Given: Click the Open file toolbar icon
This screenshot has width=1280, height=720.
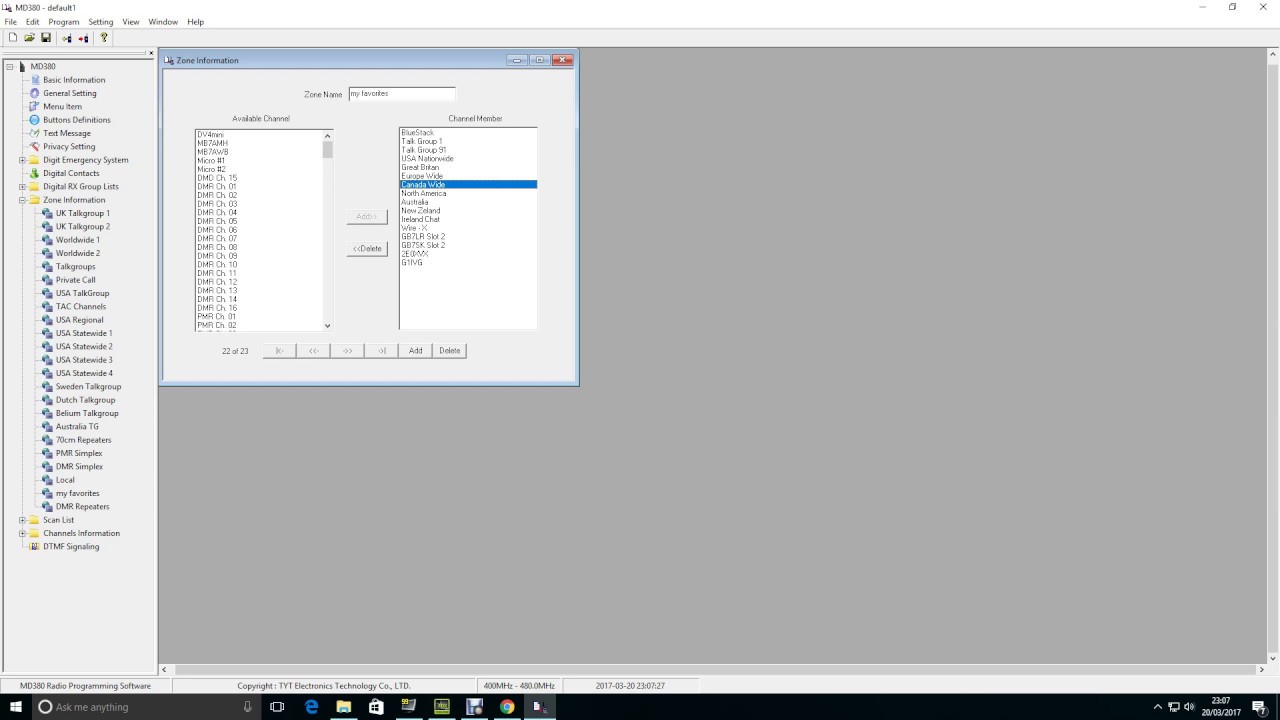Looking at the screenshot, I should tap(29, 38).
